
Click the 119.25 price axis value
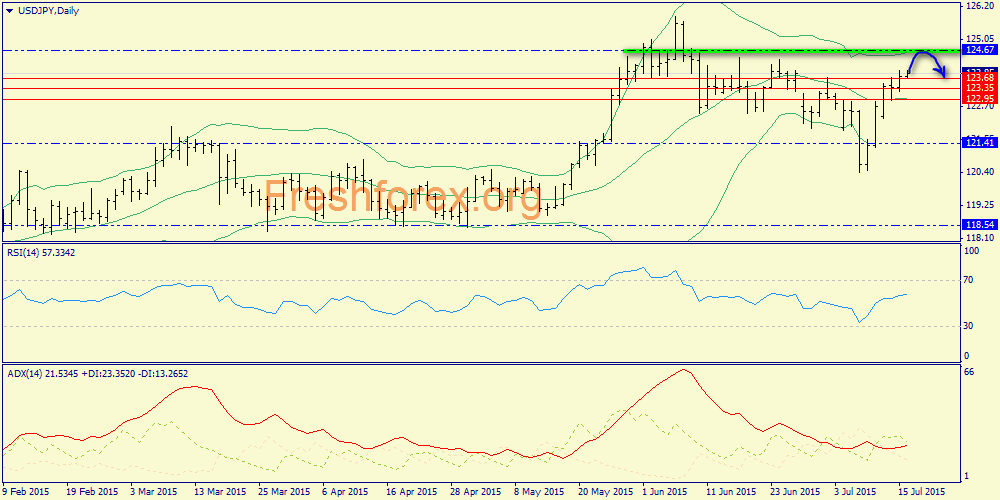[x=981, y=205]
